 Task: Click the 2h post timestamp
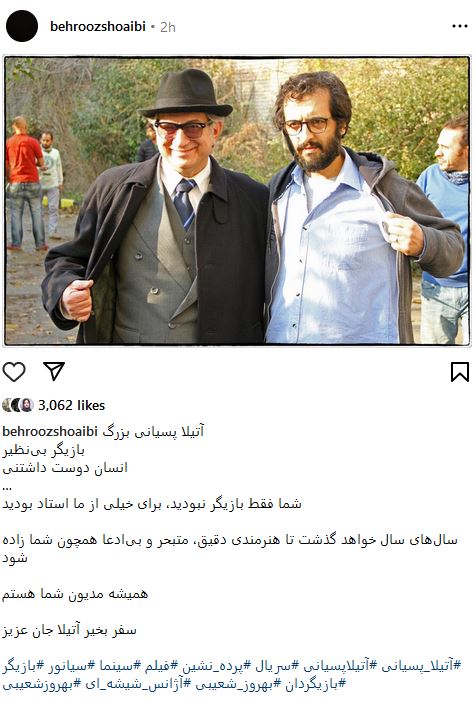tap(168, 27)
